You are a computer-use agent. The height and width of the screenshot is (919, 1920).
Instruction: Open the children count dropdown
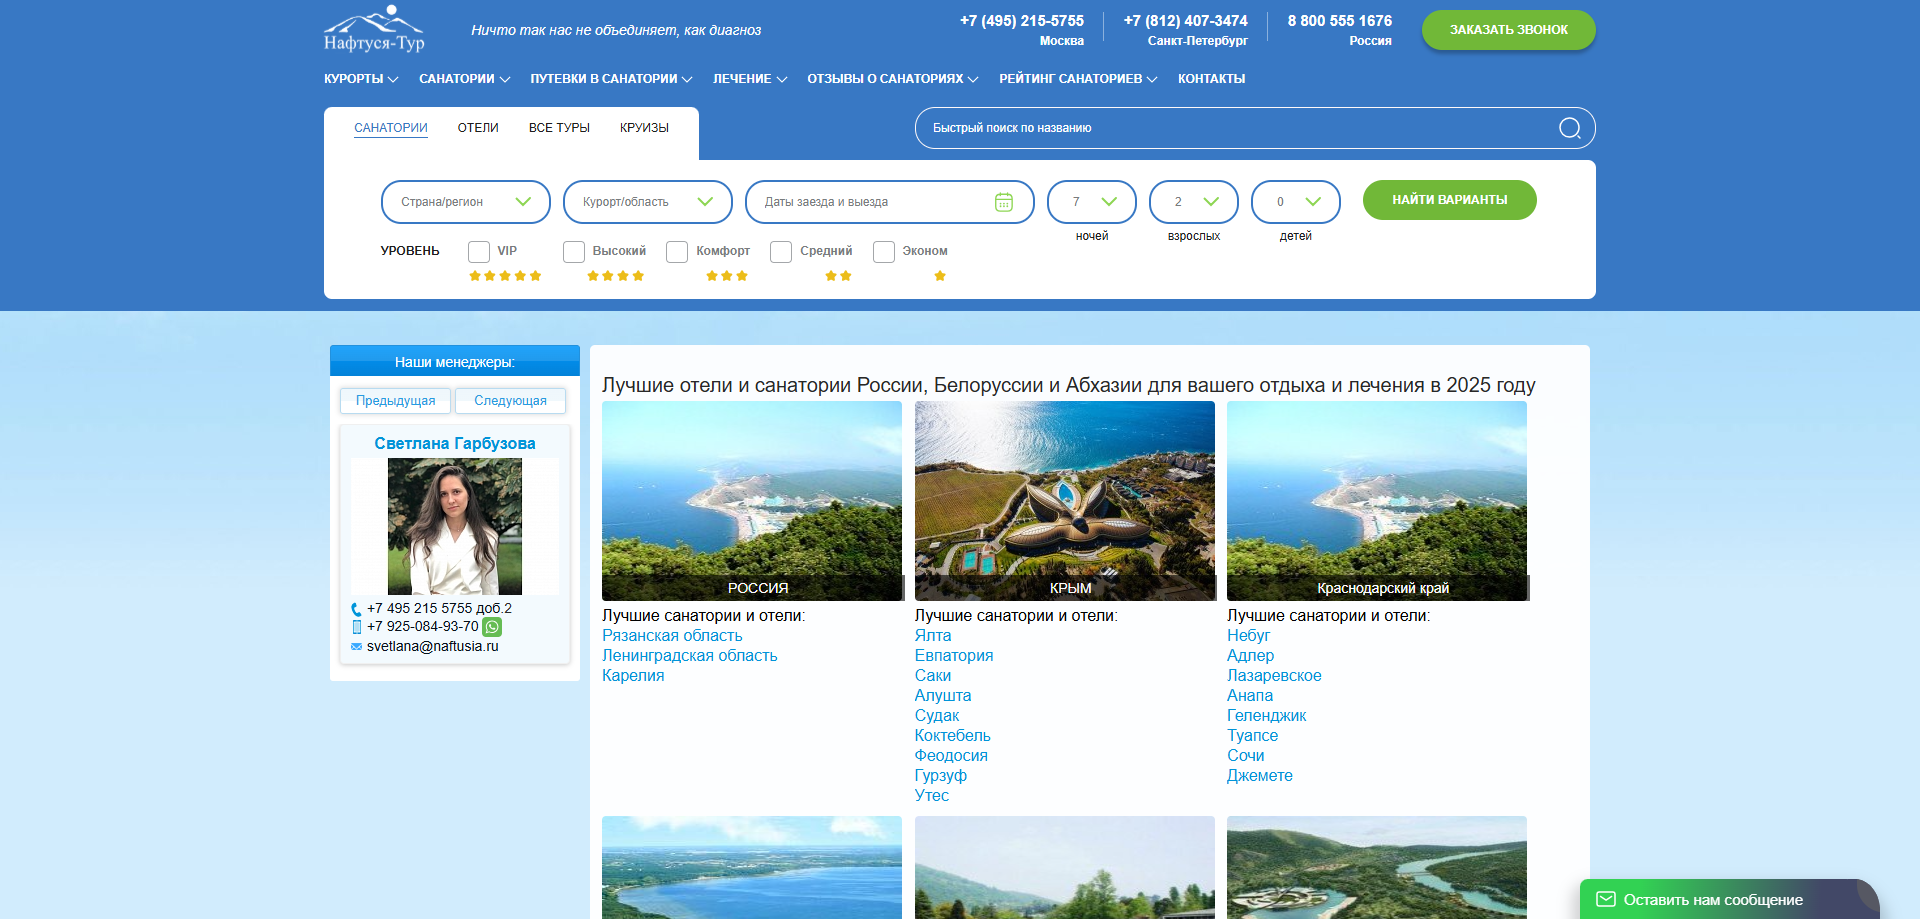(1296, 202)
